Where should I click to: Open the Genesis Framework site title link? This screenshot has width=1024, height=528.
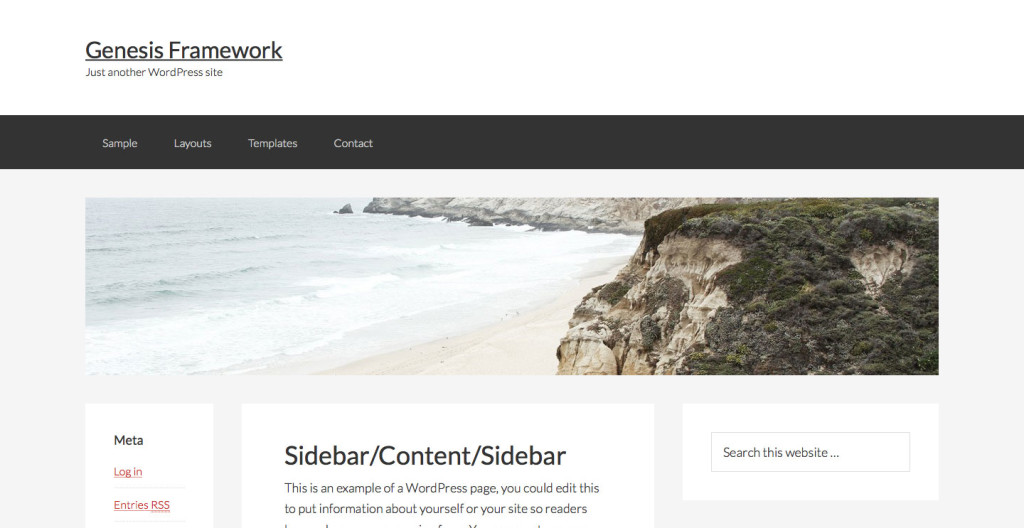point(184,50)
